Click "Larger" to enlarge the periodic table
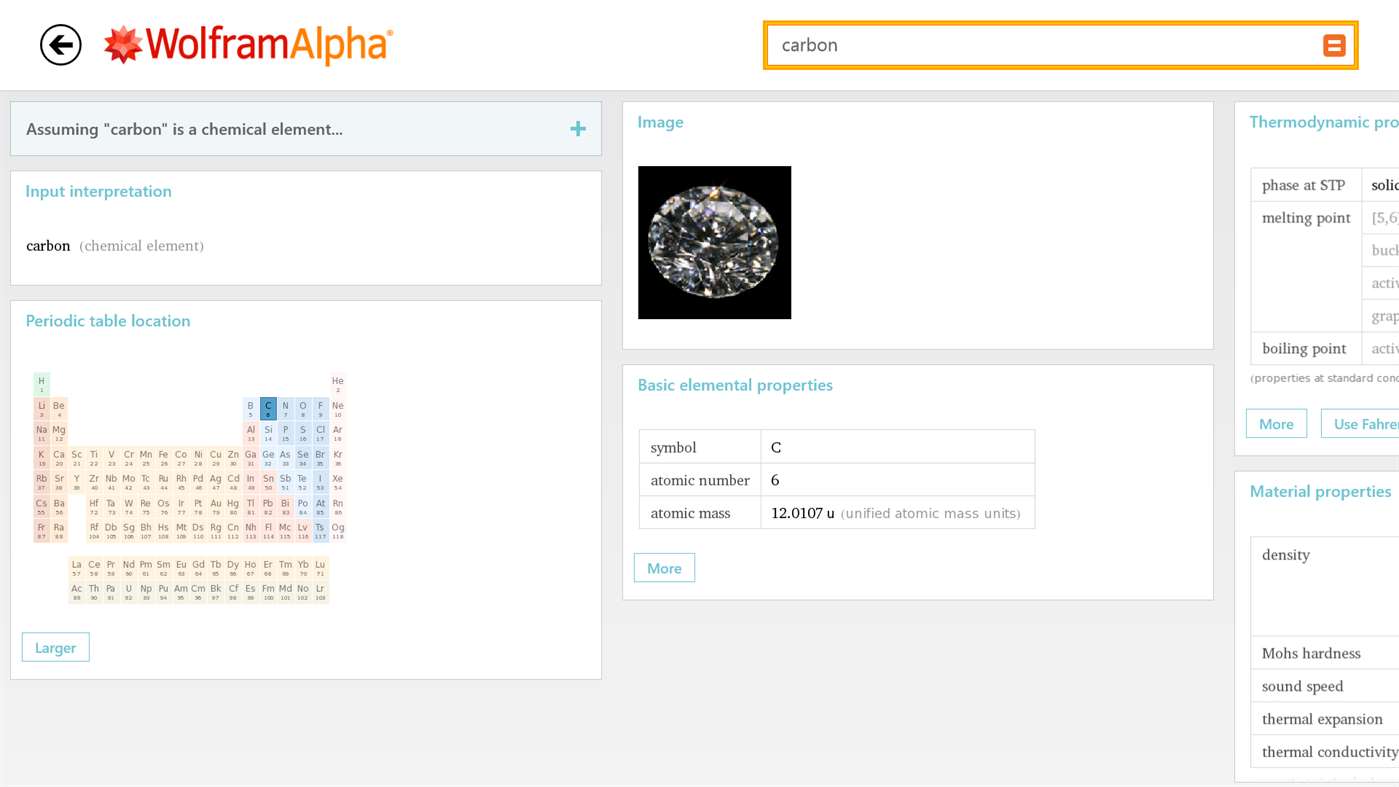This screenshot has height=787, width=1399. coord(55,647)
